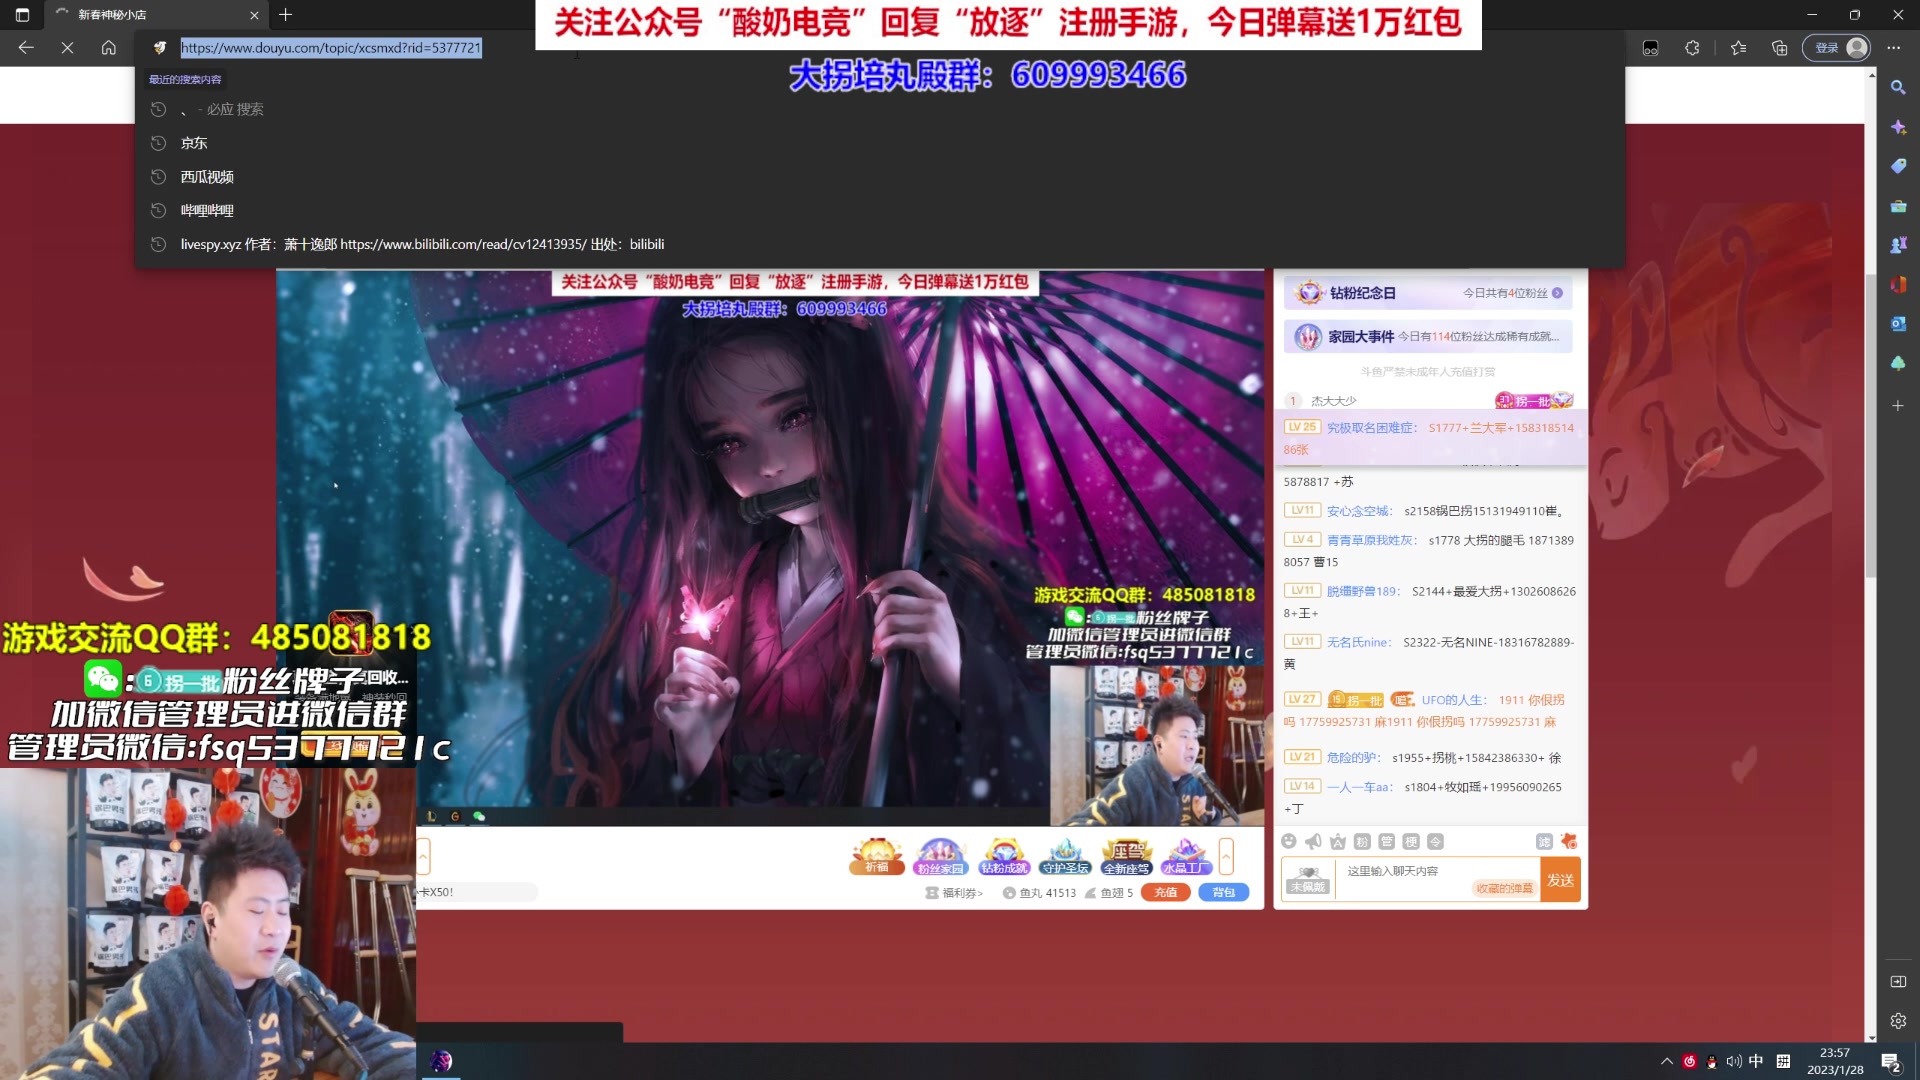Screen dimensions: 1920x1080
Task: Select the 哔哩哔哩 search suggestion
Action: point(207,211)
